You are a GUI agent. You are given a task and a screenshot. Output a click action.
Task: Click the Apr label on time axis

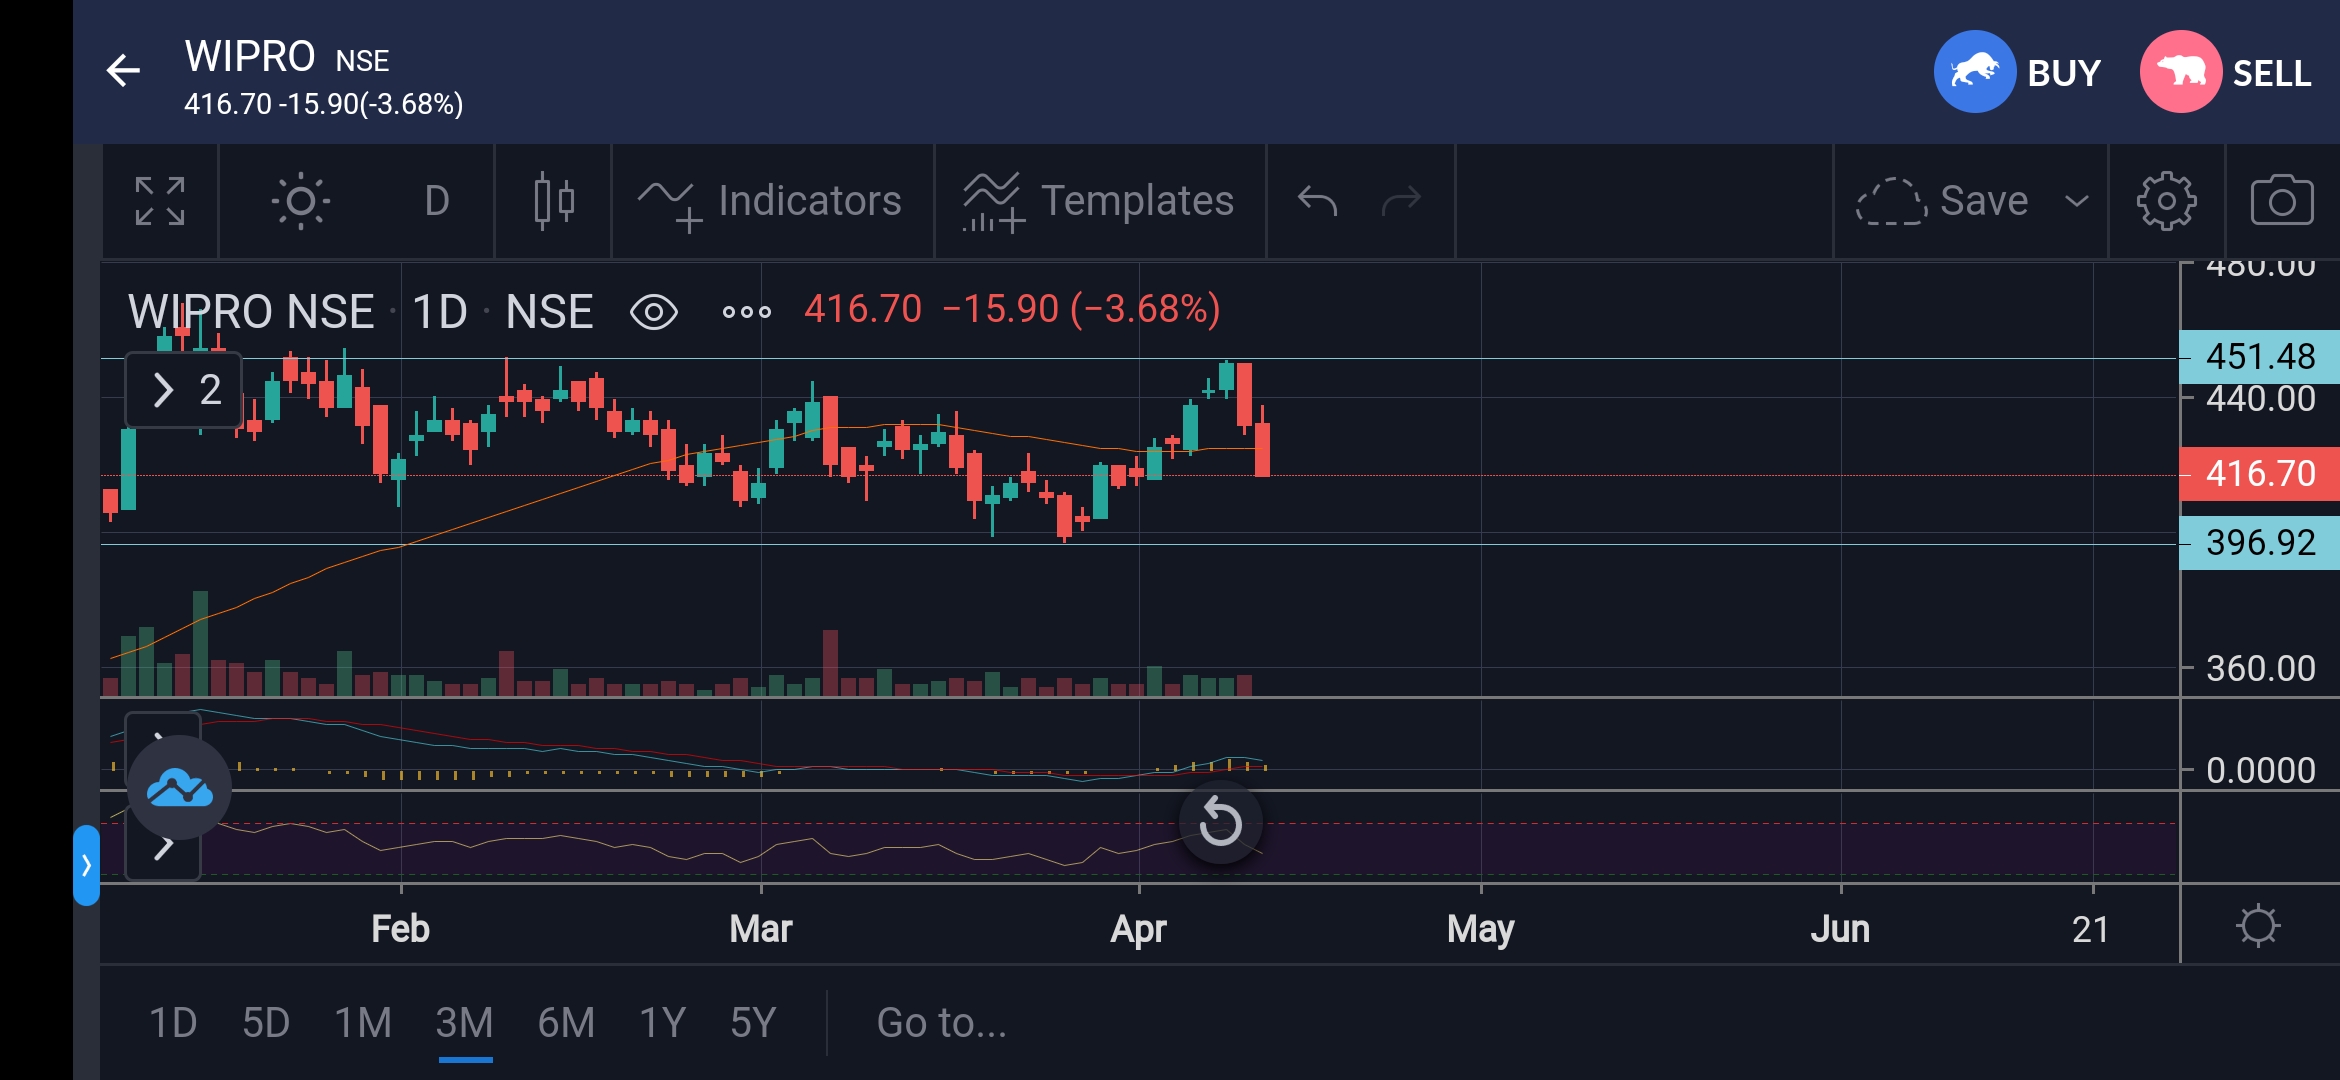point(1138,929)
